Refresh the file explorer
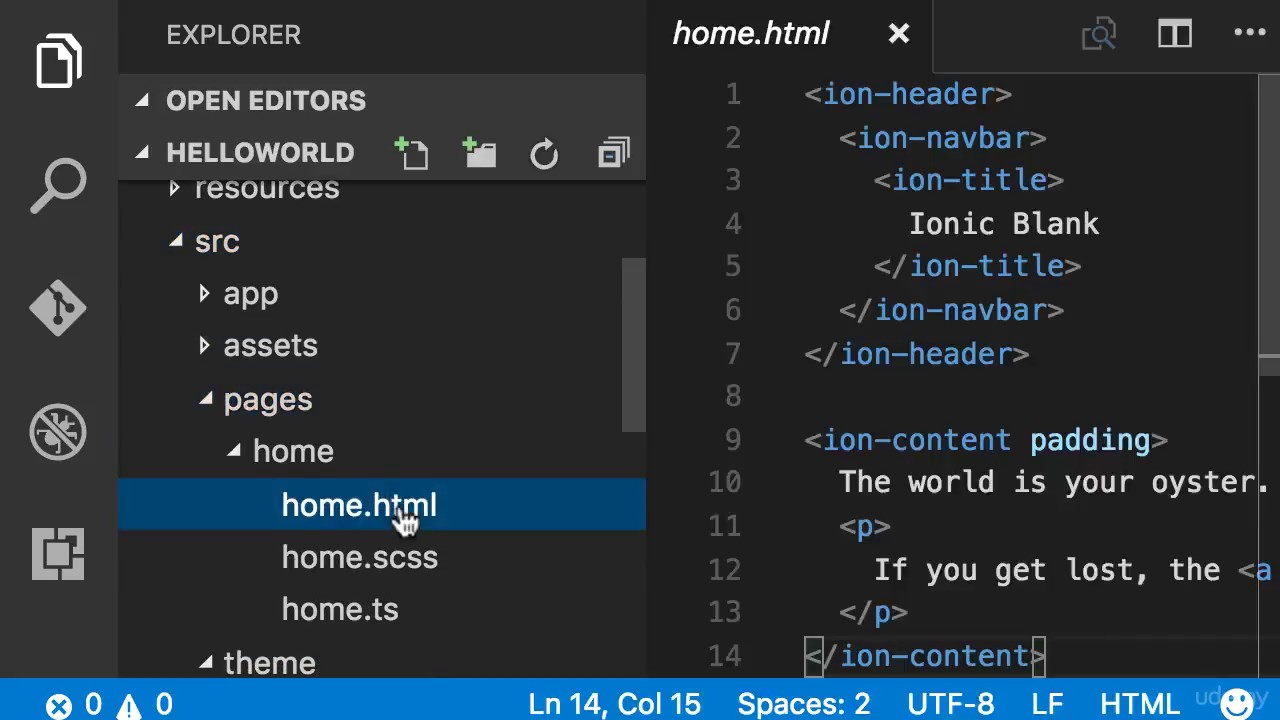This screenshot has width=1280, height=720. (x=544, y=154)
